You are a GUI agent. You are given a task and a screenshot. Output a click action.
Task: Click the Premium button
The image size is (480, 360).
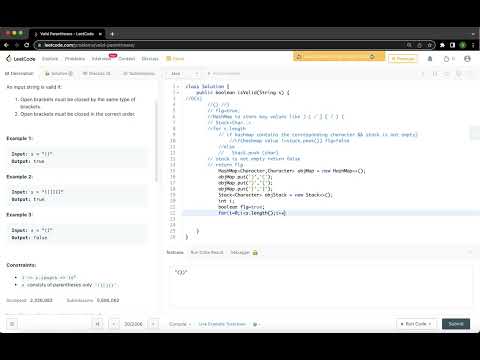(403, 59)
